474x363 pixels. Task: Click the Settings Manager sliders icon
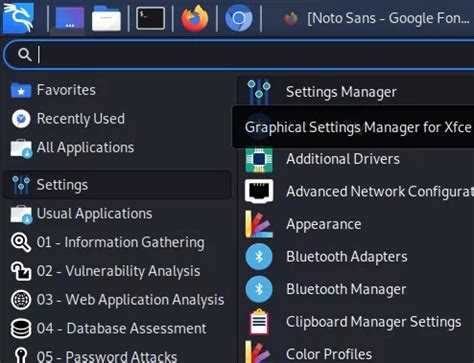[x=259, y=92]
